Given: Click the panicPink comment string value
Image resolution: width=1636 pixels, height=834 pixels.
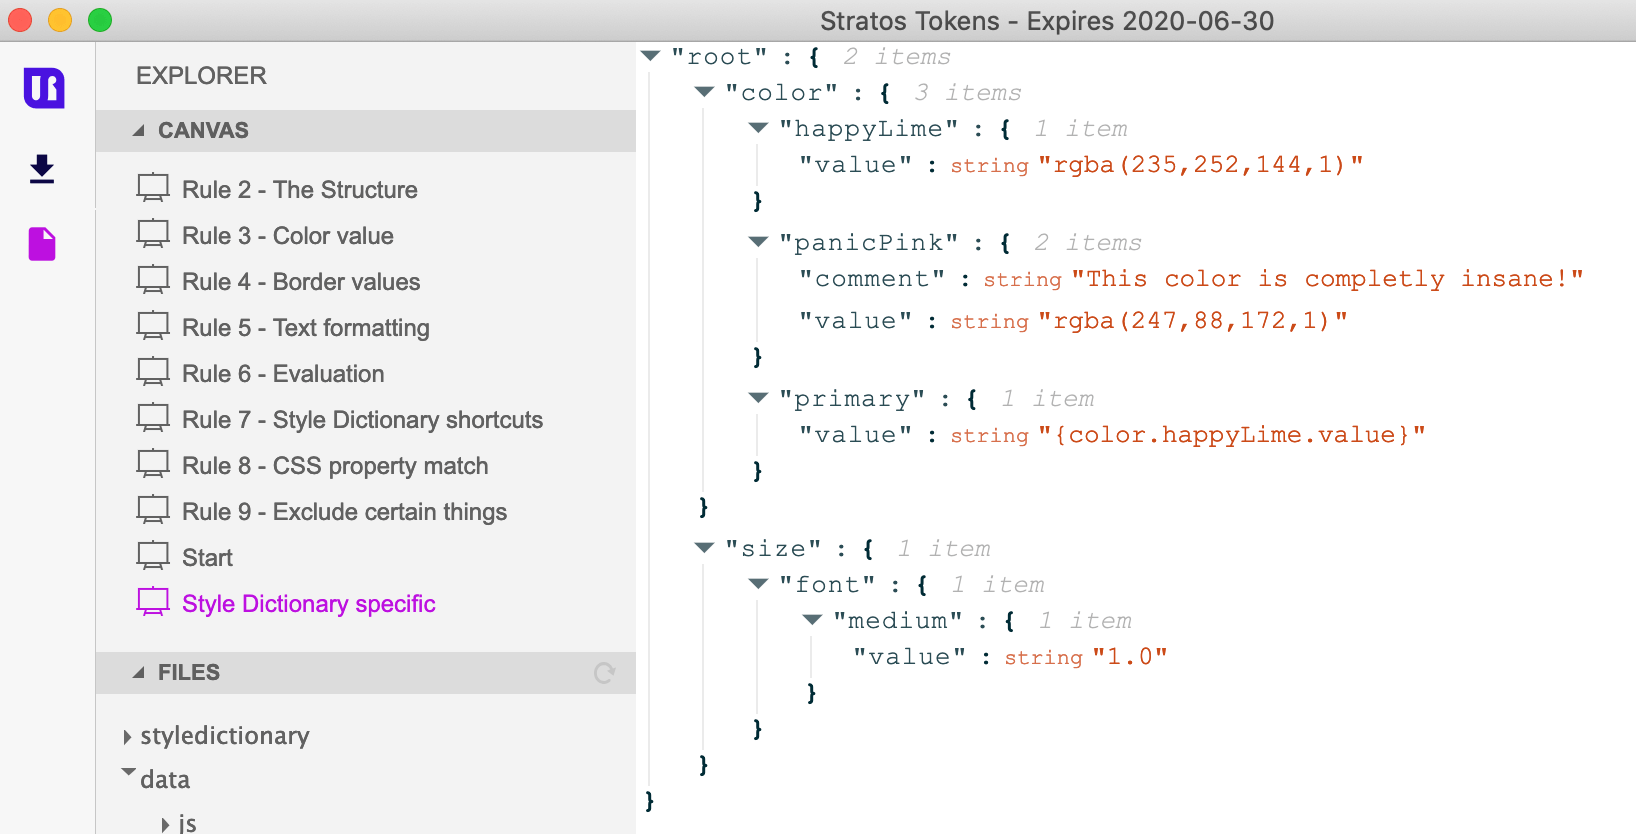Looking at the screenshot, I should tap(1327, 279).
